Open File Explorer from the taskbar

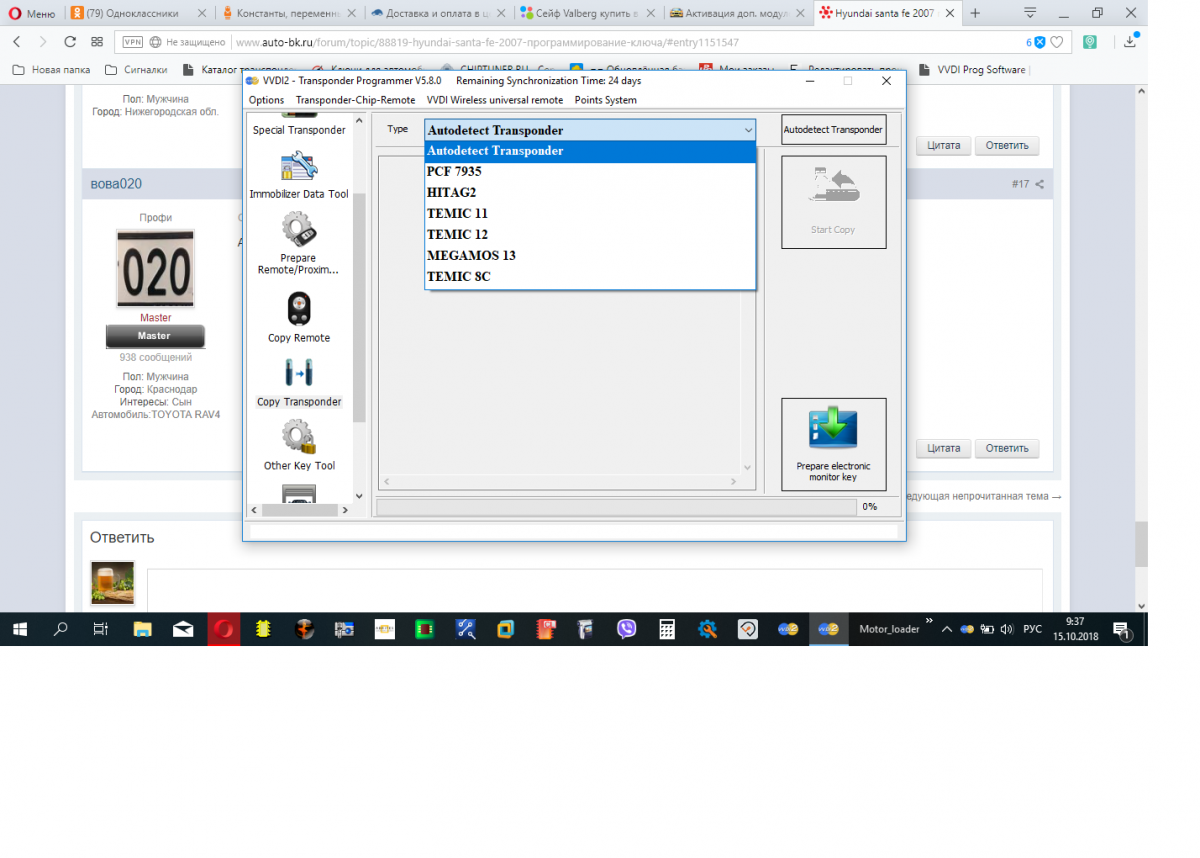point(142,629)
